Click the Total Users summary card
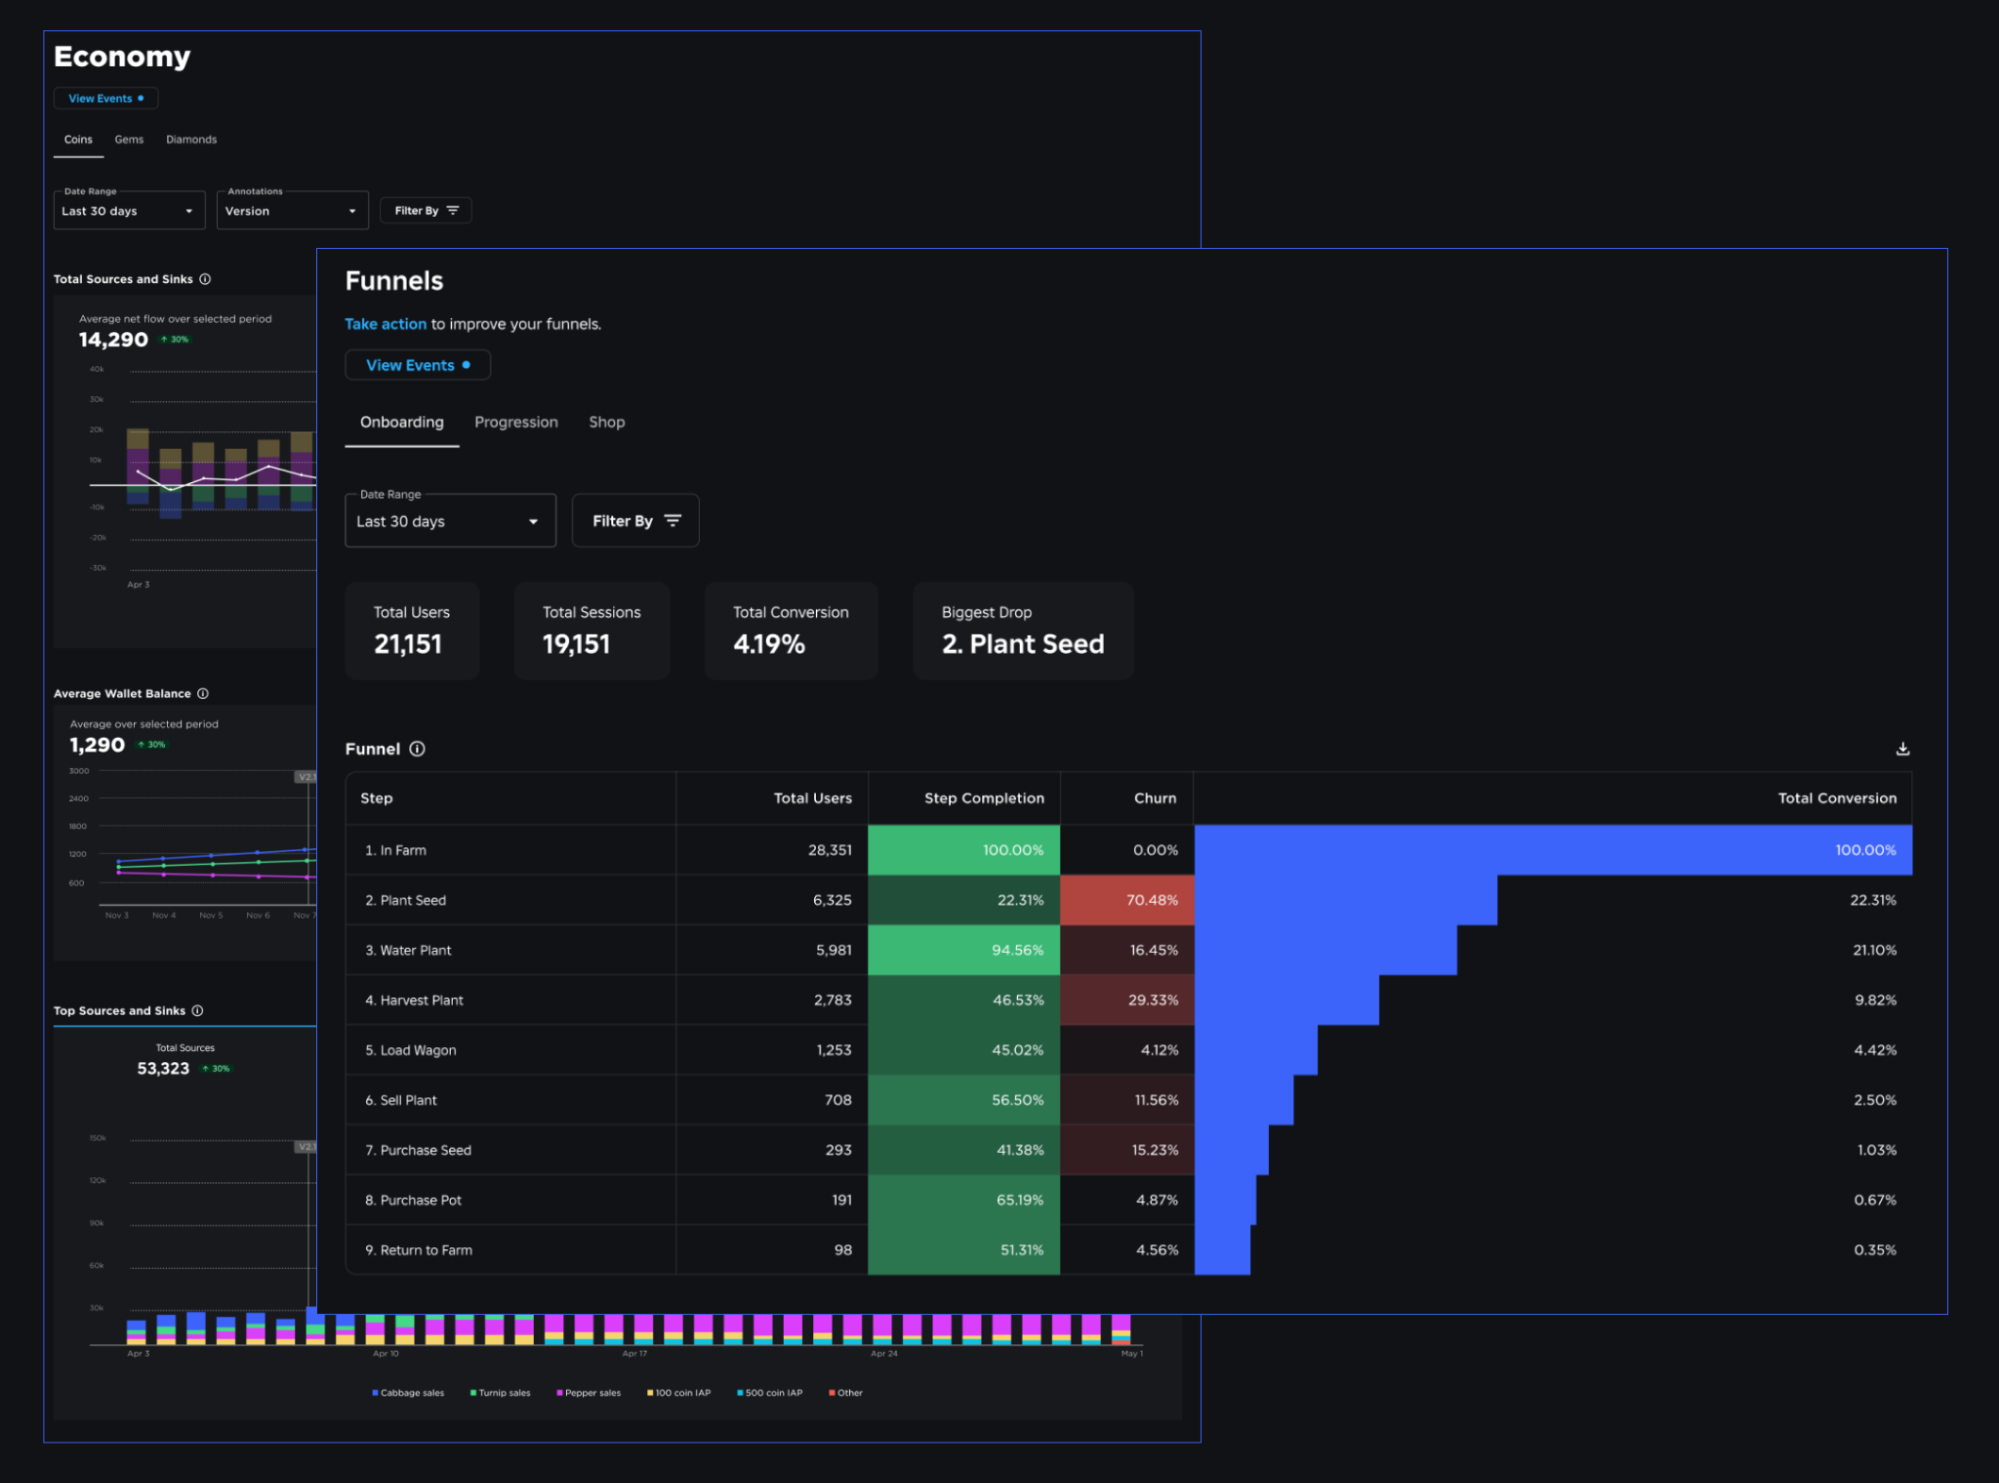This screenshot has height=1483, width=1999. point(412,631)
